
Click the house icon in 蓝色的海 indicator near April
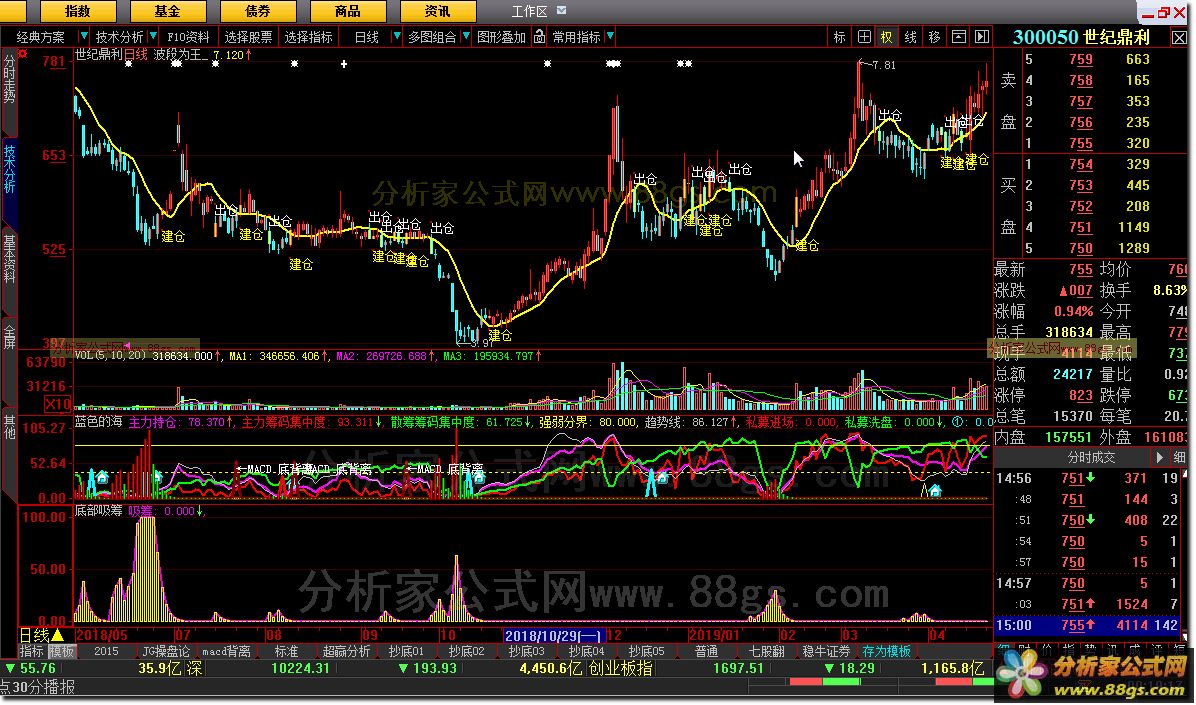[935, 490]
